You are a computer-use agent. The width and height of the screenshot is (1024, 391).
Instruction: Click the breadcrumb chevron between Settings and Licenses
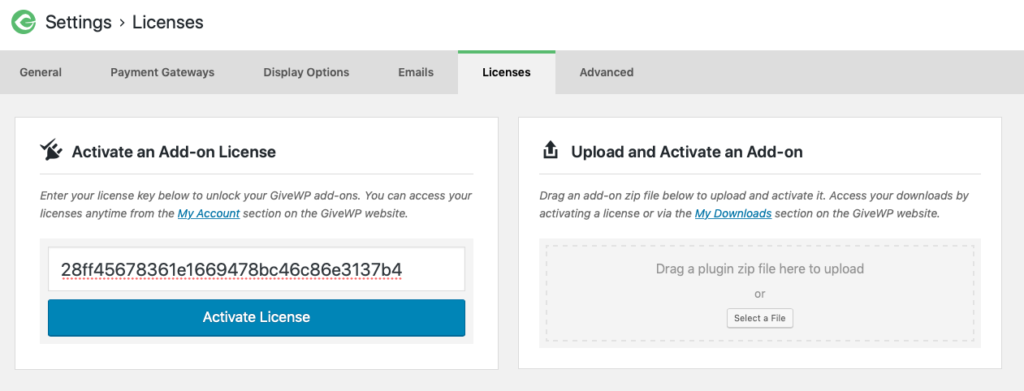coord(121,23)
